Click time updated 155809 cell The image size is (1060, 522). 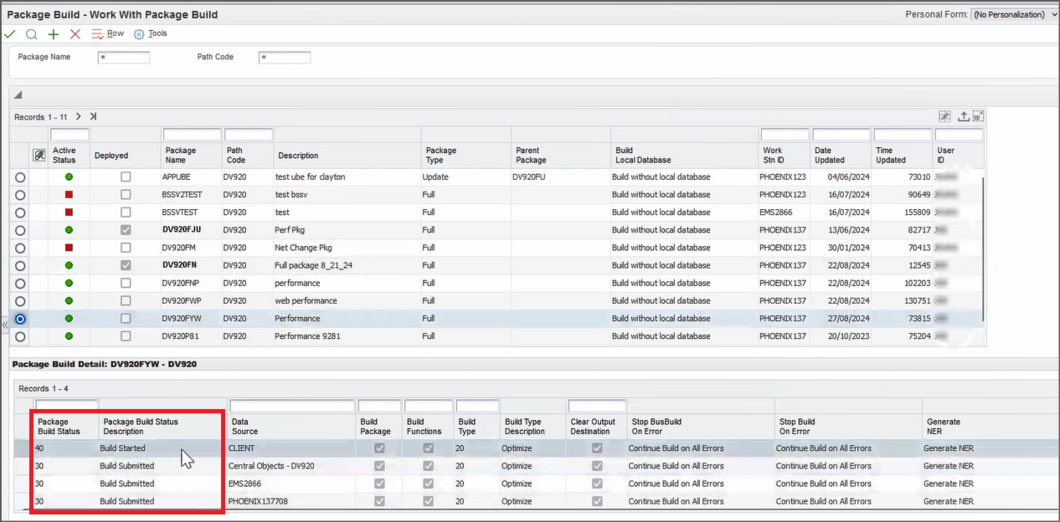pos(917,212)
